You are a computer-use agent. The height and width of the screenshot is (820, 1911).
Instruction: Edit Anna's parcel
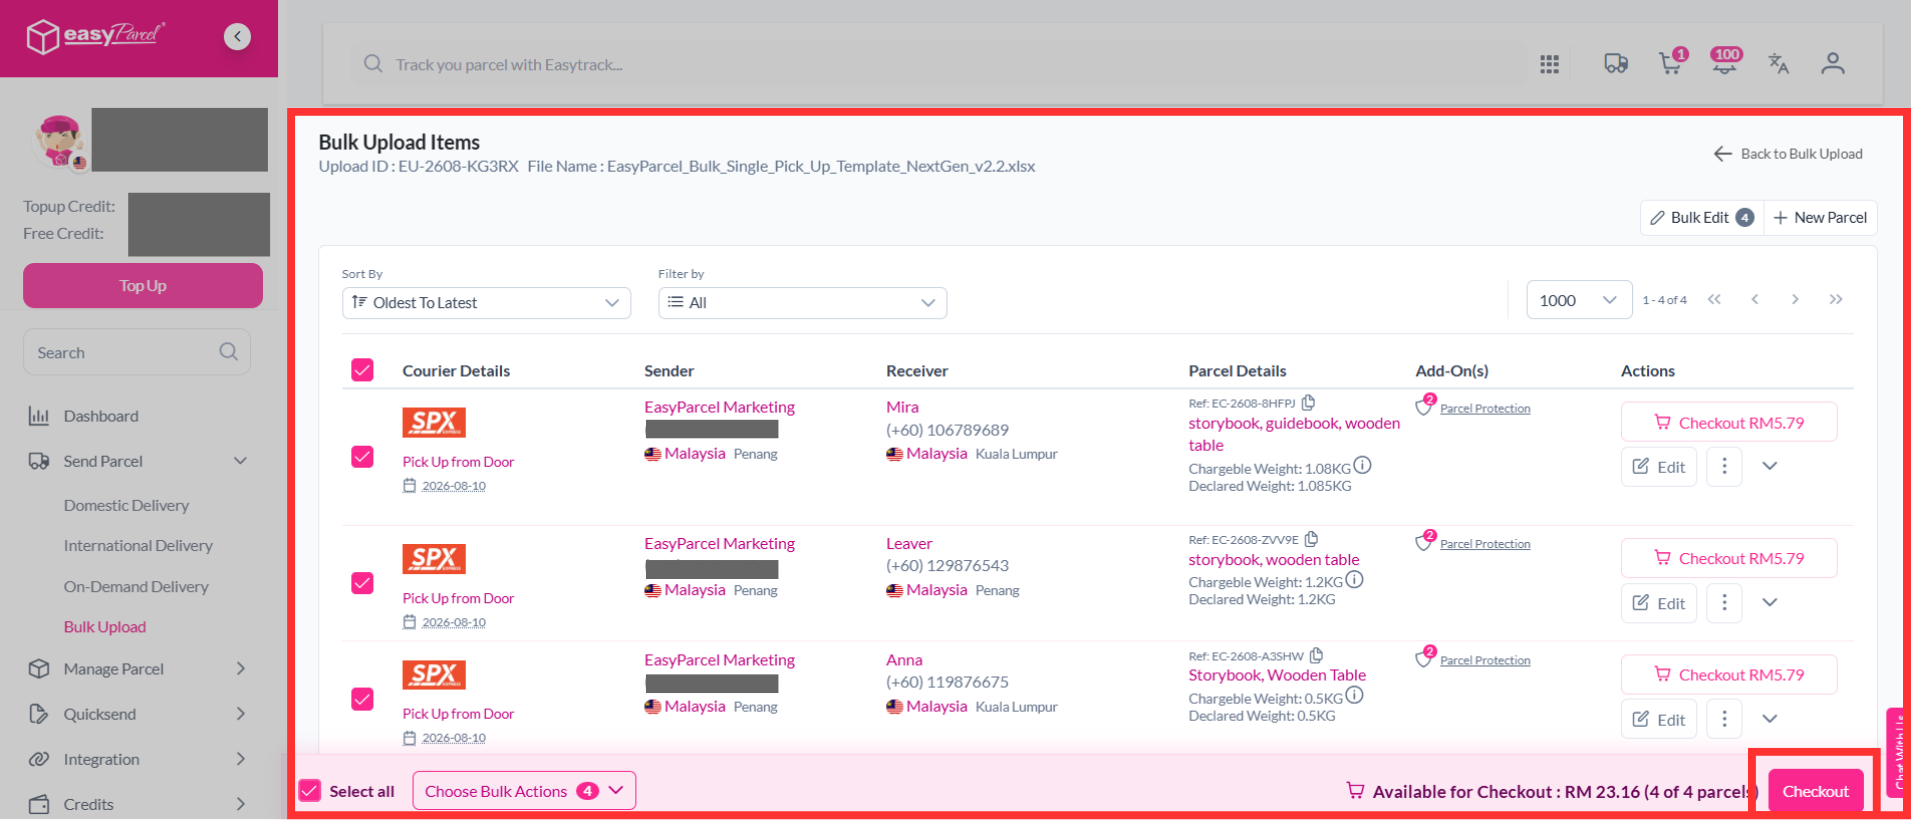tap(1659, 719)
